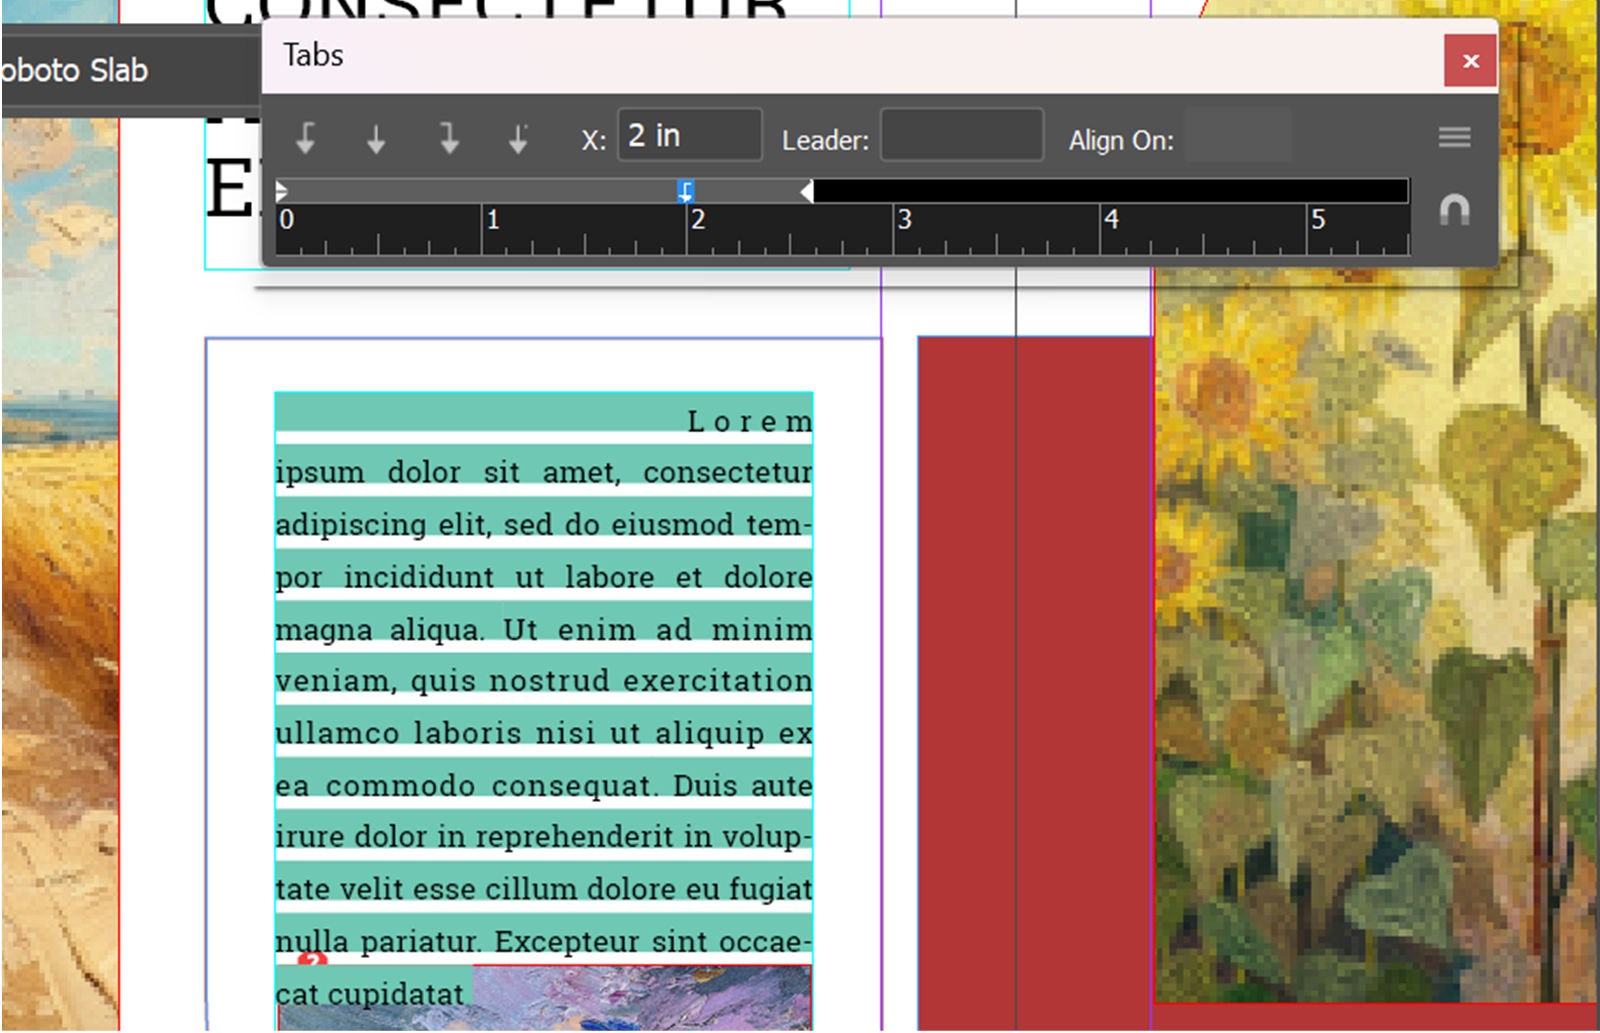Click the 3 inch mark on tab ruler
The image size is (1600, 1033).
[x=903, y=219]
